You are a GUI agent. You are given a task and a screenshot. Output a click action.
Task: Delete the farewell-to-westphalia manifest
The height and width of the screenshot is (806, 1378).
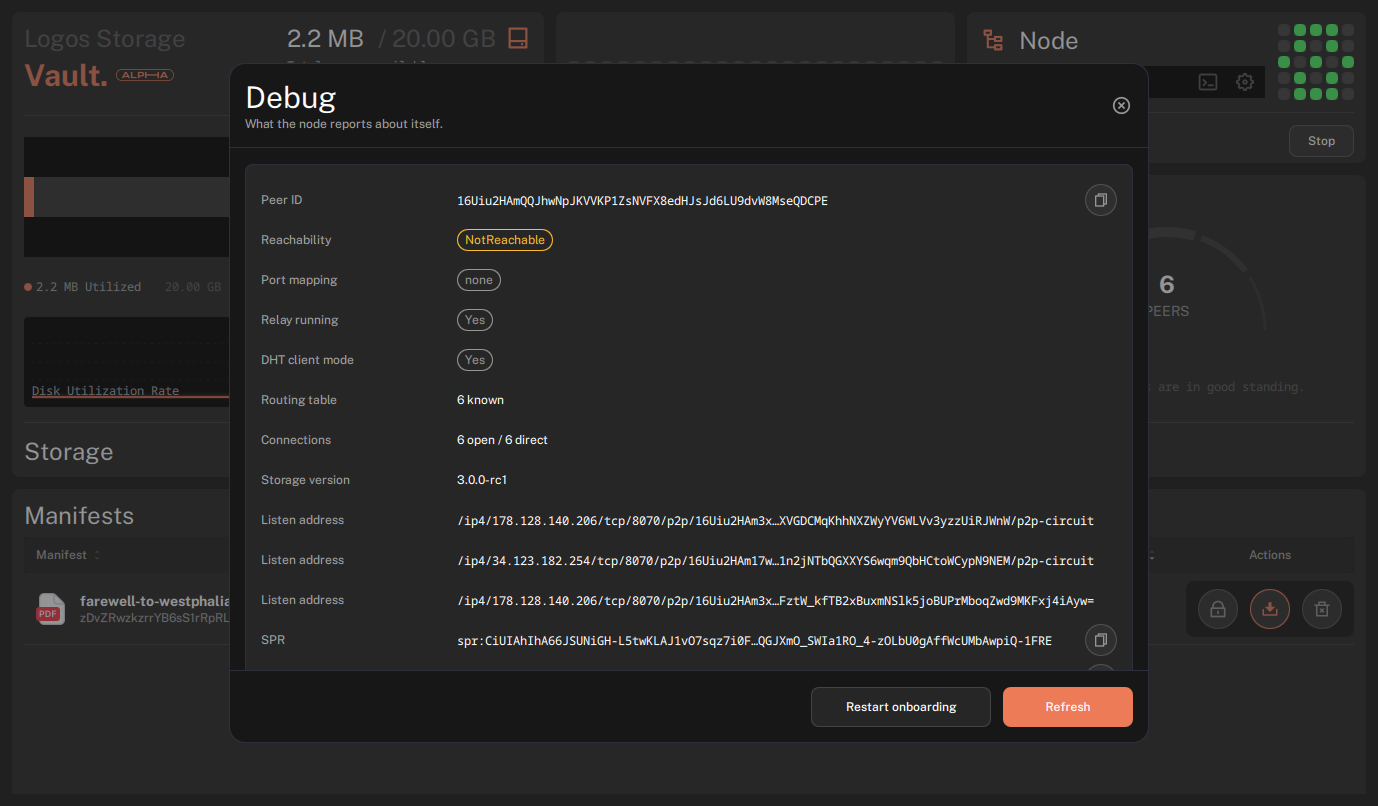coord(1322,608)
